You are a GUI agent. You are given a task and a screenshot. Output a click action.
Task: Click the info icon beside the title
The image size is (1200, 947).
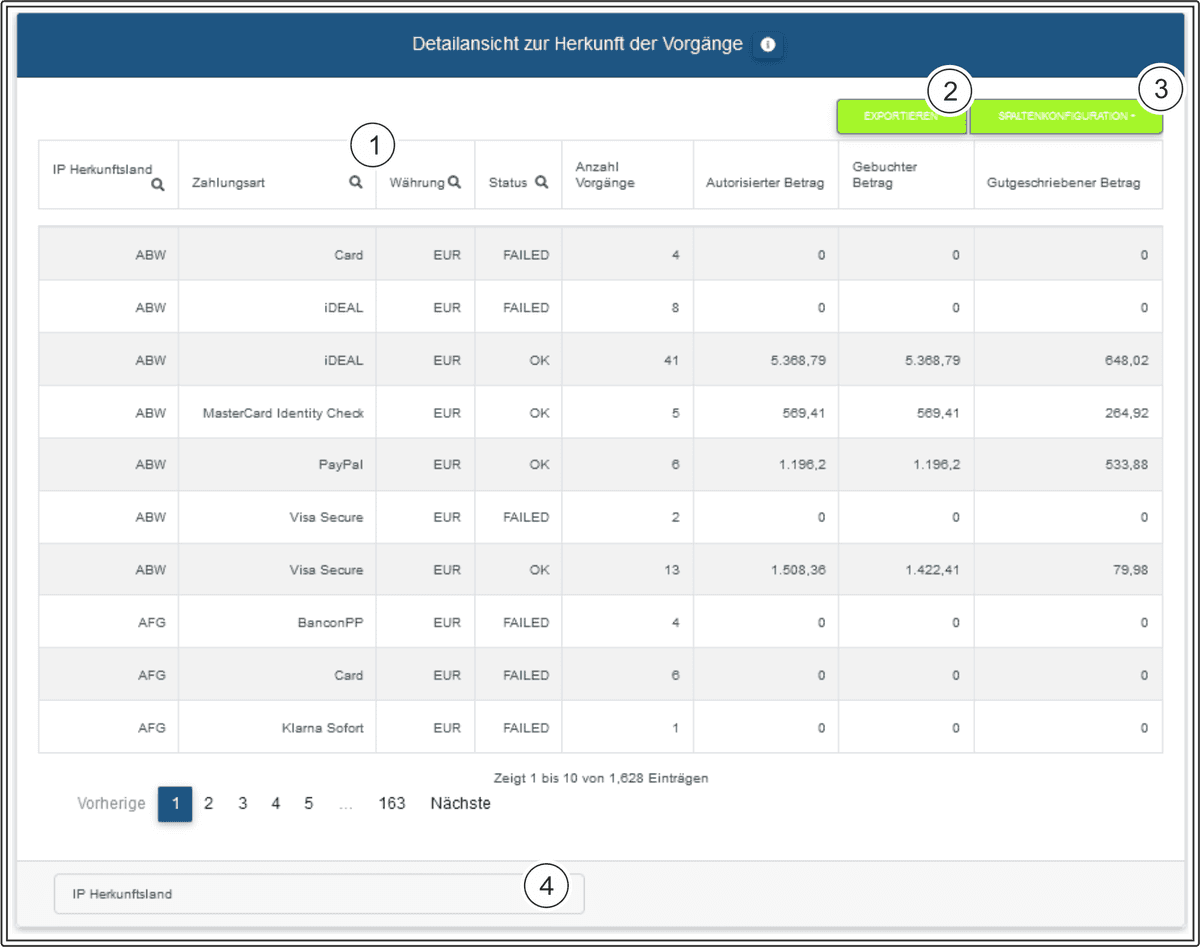coord(768,45)
